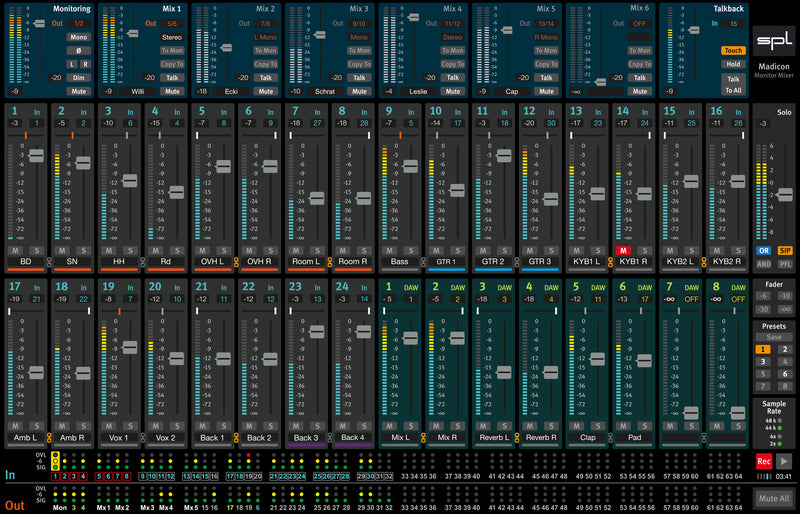Image resolution: width=800 pixels, height=514 pixels.
Task: Open the Mix L DAW 1 source selector
Action: (x=410, y=299)
